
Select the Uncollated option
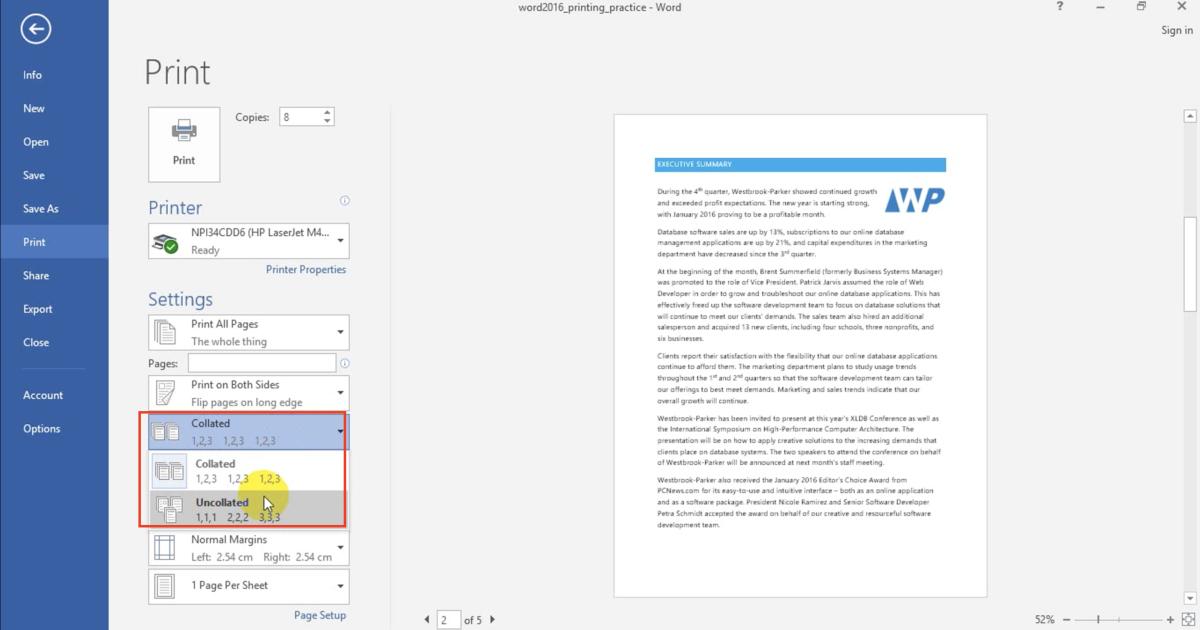click(x=246, y=509)
